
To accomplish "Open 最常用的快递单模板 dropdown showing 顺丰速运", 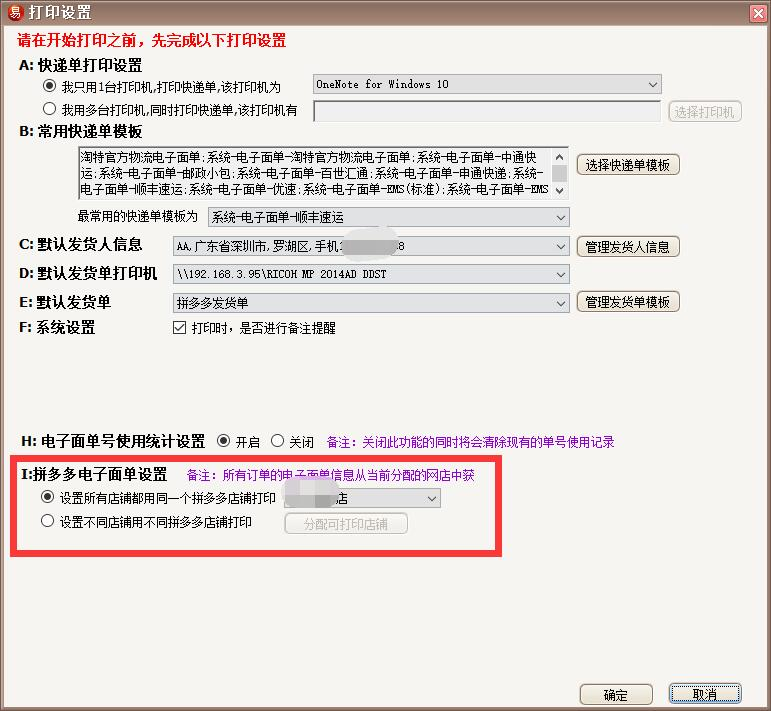I will [388, 217].
